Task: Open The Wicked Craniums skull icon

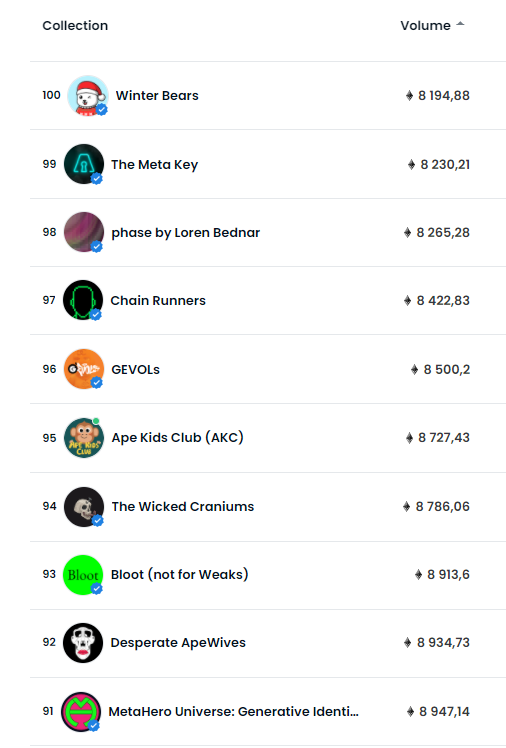Action: pos(84,507)
